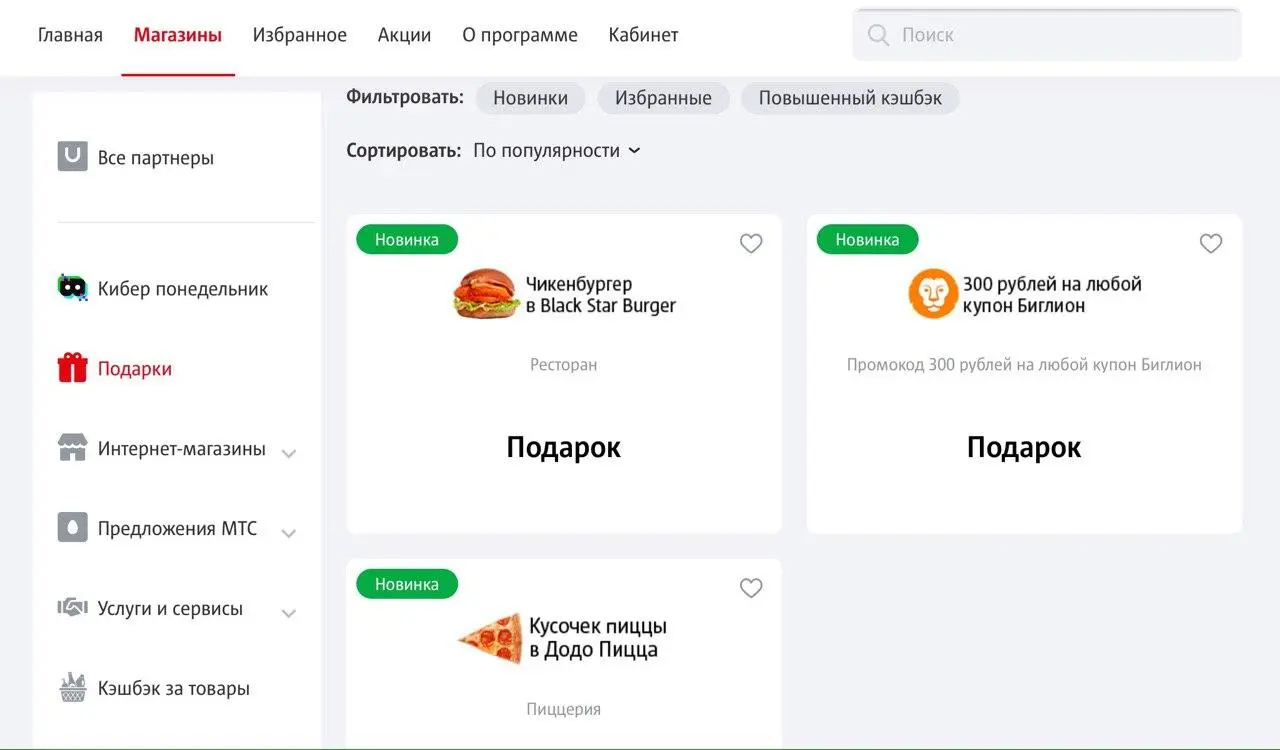Favorite the Додо Пицца offer heart

pos(751,588)
